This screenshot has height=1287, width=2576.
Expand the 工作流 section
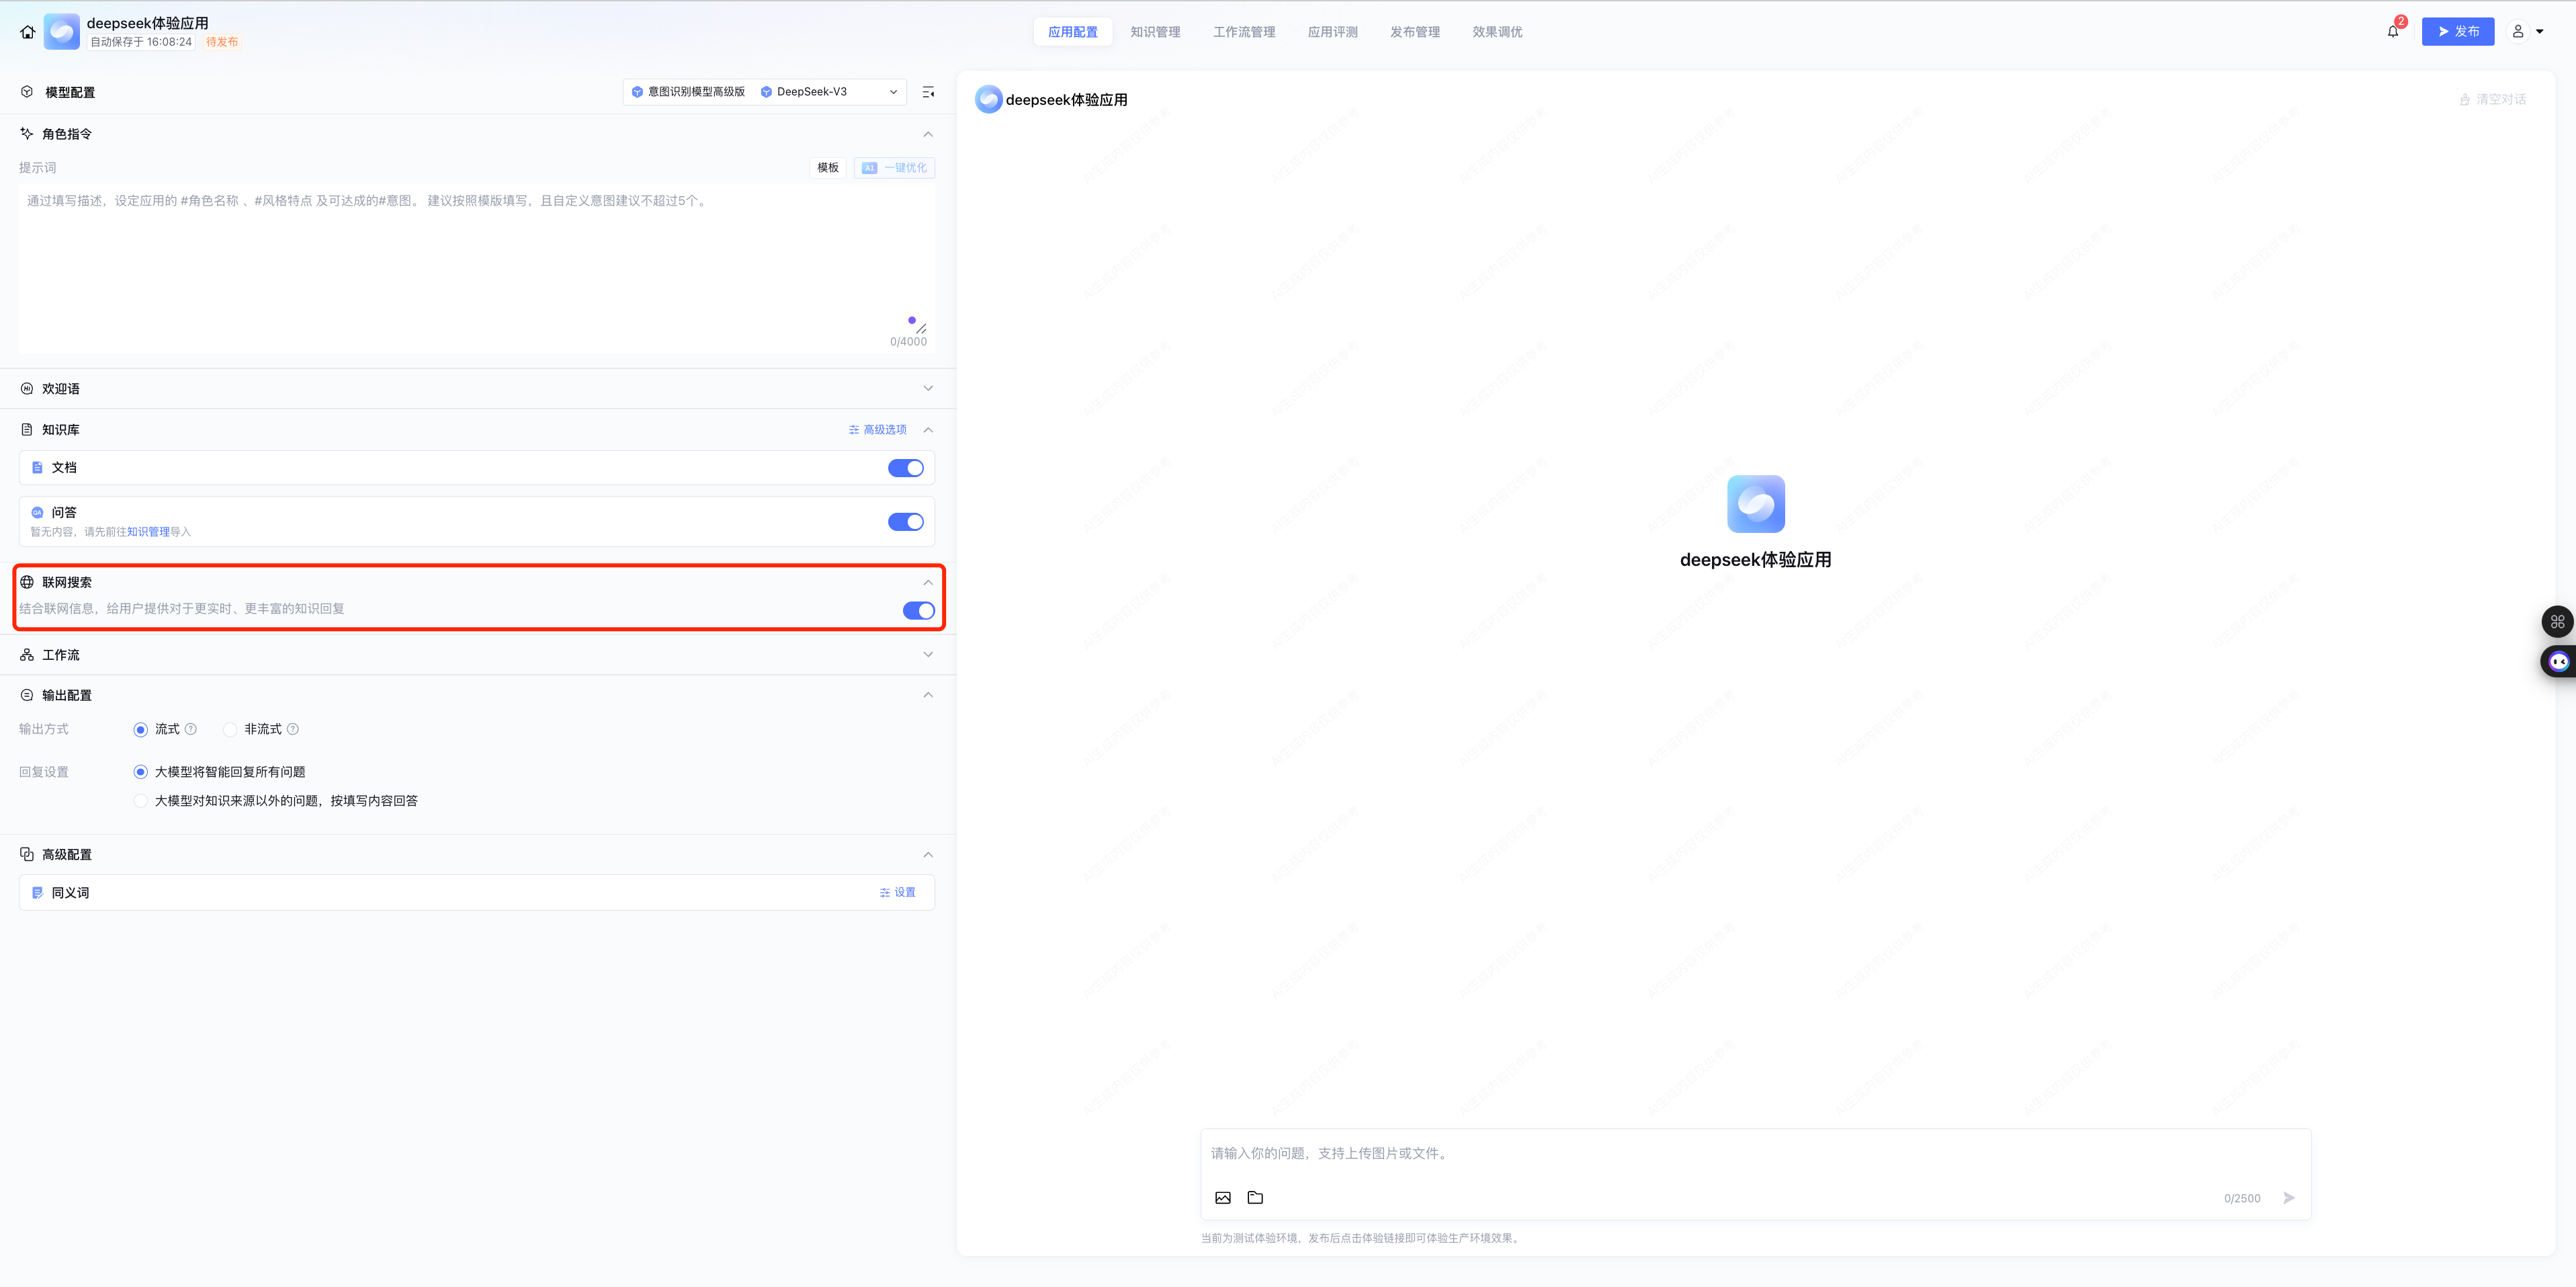927,654
